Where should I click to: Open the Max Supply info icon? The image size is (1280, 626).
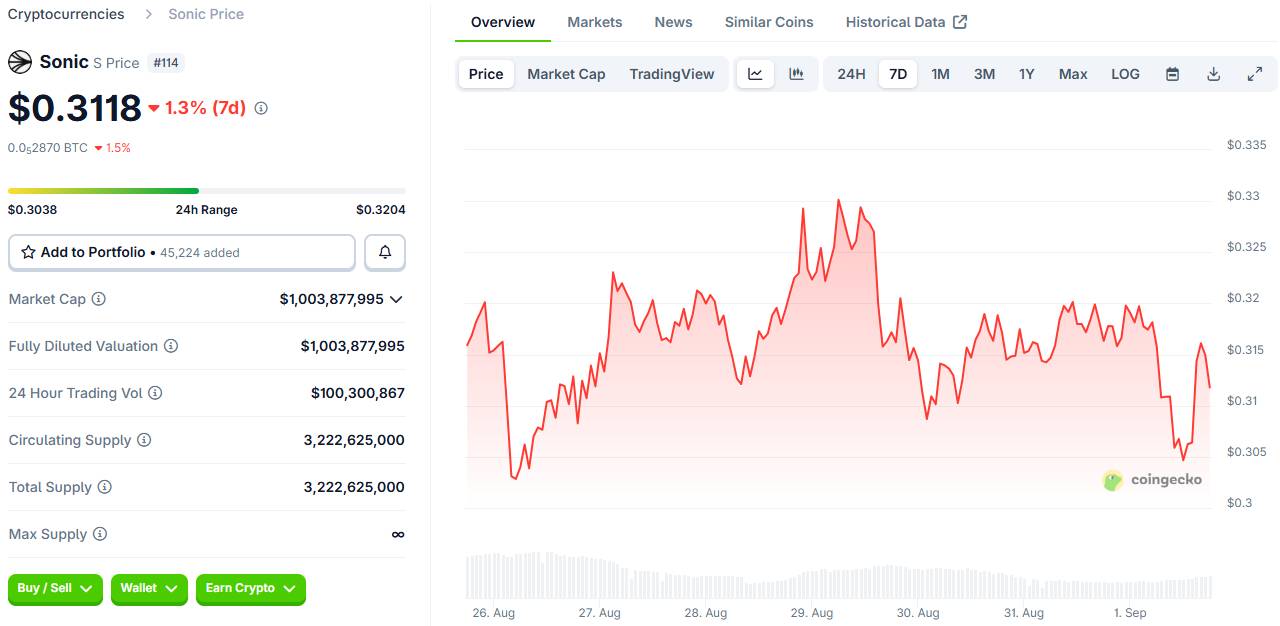[x=100, y=534]
